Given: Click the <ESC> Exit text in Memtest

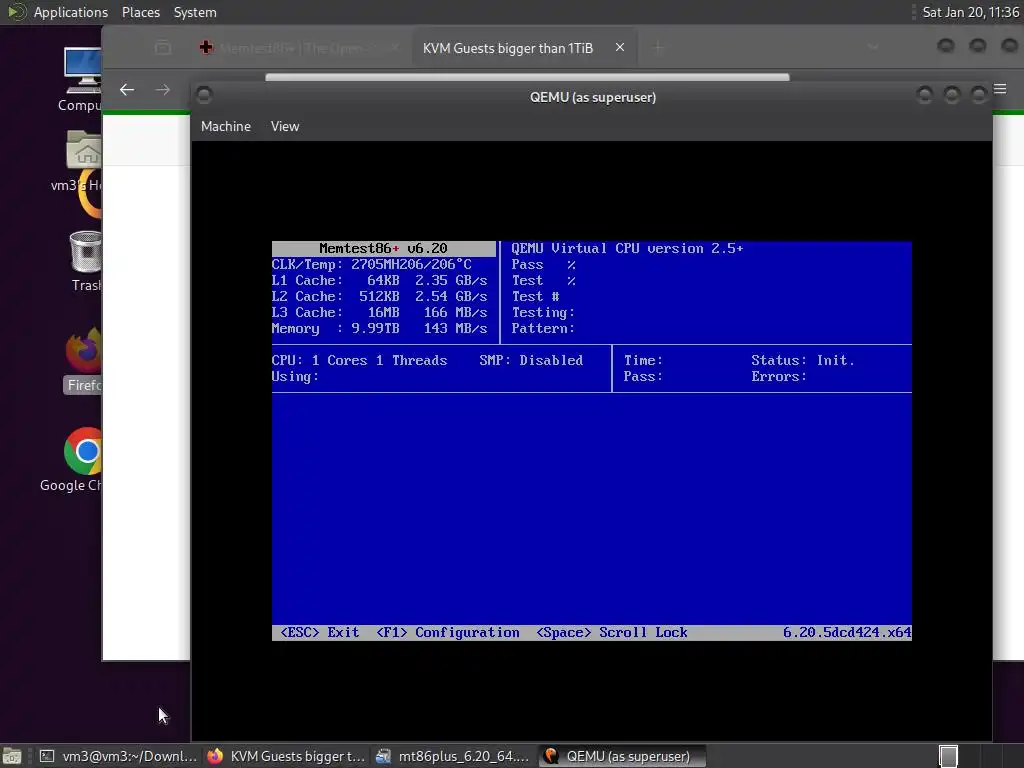Looking at the screenshot, I should (319, 632).
